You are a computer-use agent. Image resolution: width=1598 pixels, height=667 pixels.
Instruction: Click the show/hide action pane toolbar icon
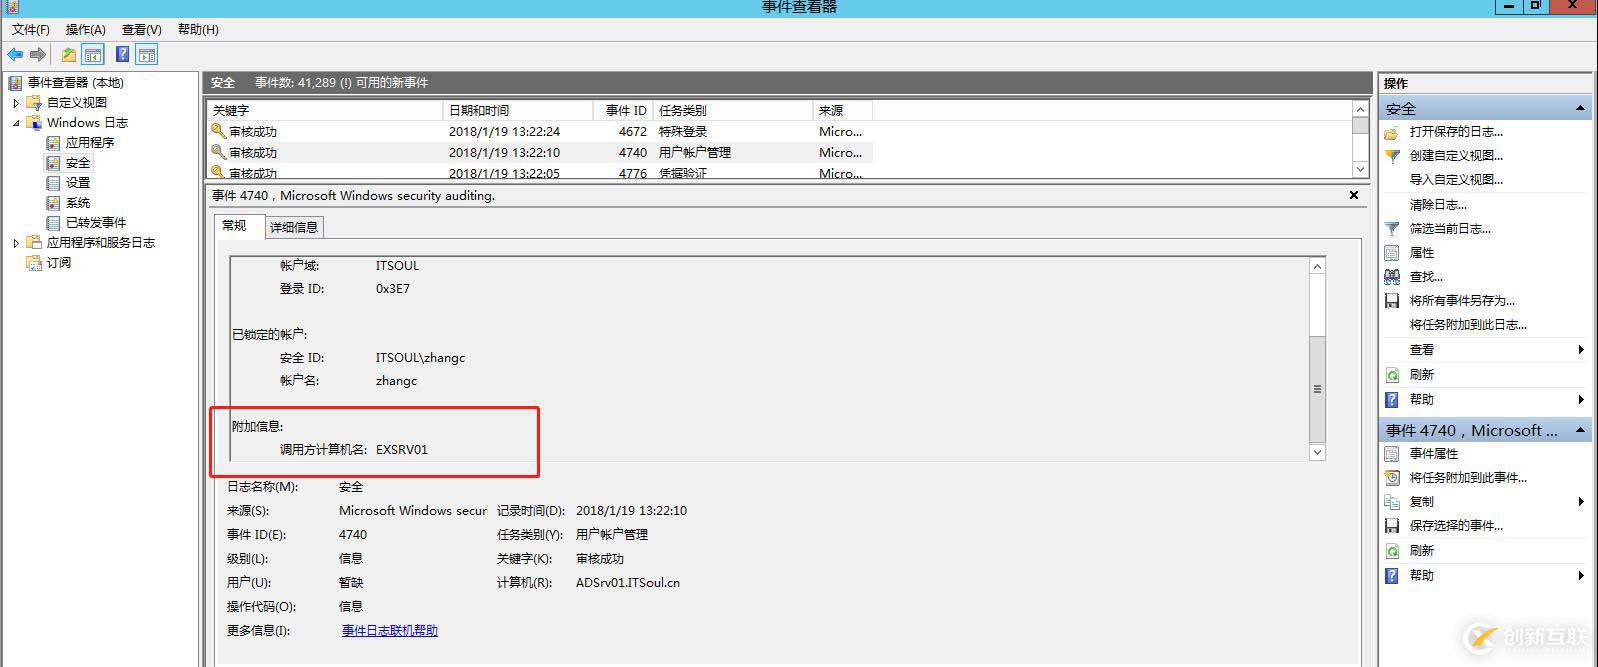tap(147, 55)
